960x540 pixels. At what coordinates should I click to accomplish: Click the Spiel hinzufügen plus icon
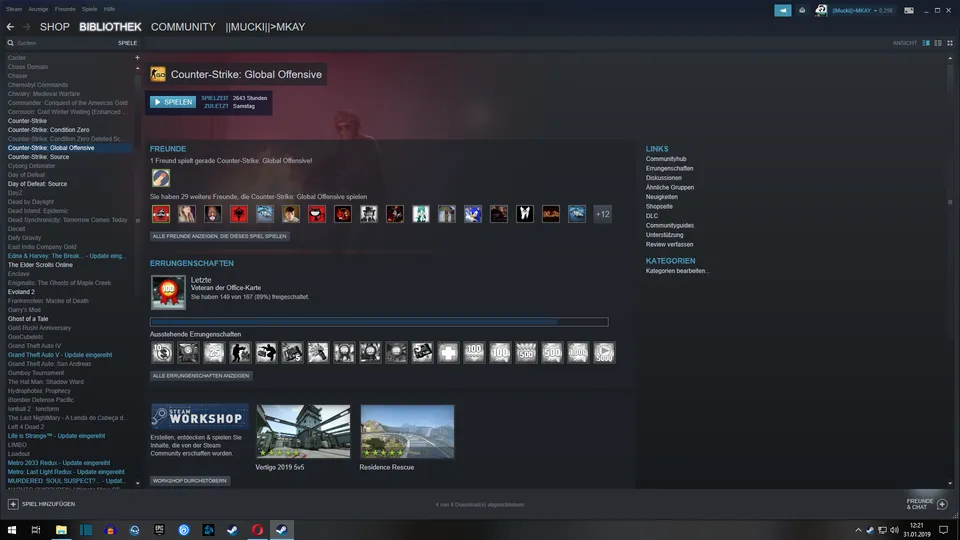[13, 504]
